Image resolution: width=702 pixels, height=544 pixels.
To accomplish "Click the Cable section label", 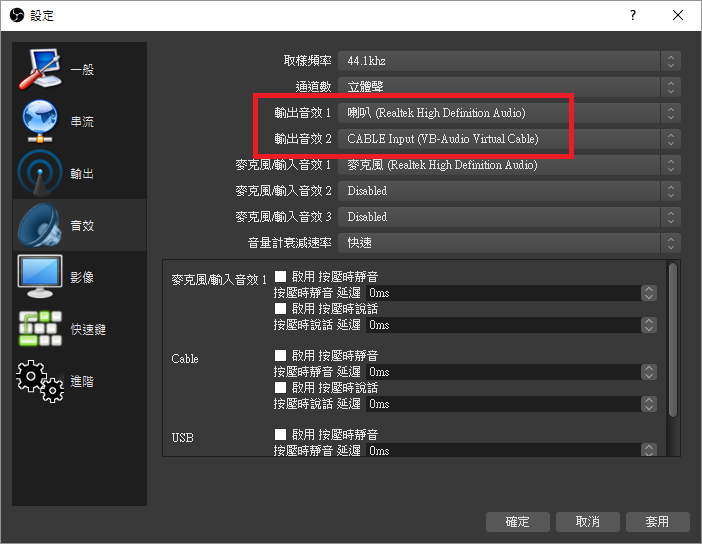I will click(x=184, y=359).
